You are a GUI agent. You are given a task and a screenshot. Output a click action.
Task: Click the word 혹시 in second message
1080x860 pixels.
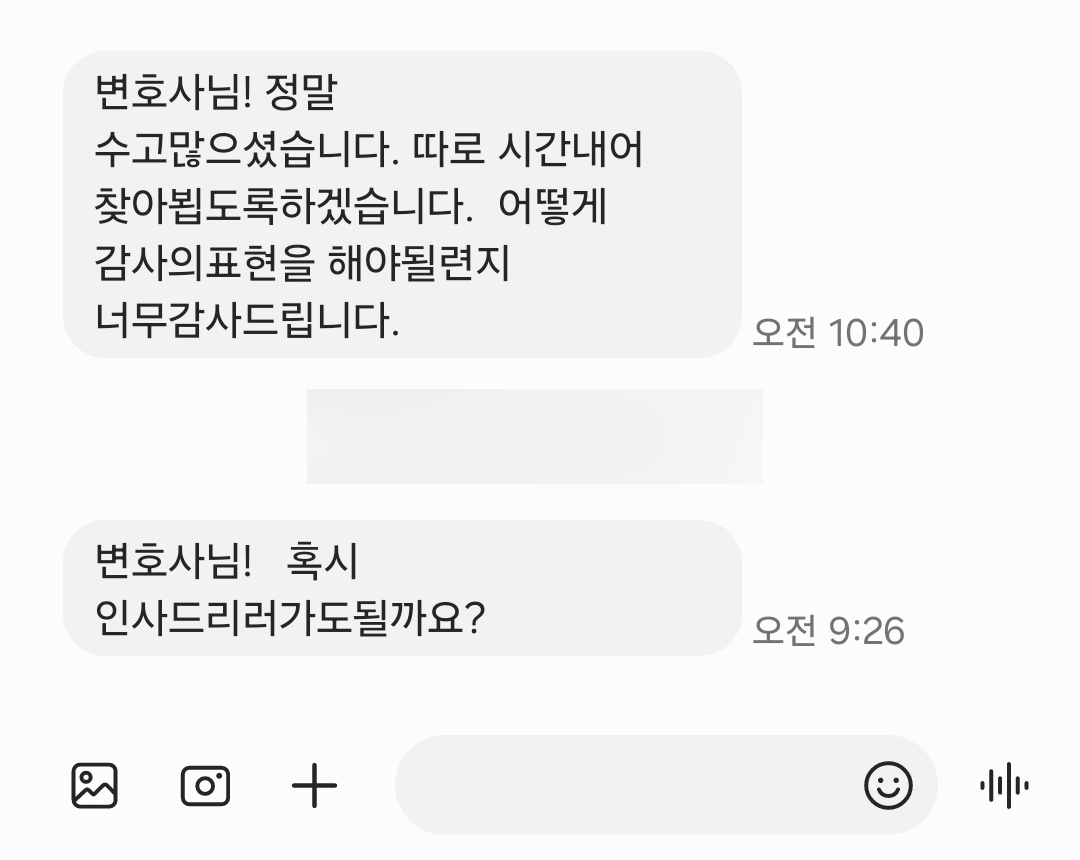(322, 560)
